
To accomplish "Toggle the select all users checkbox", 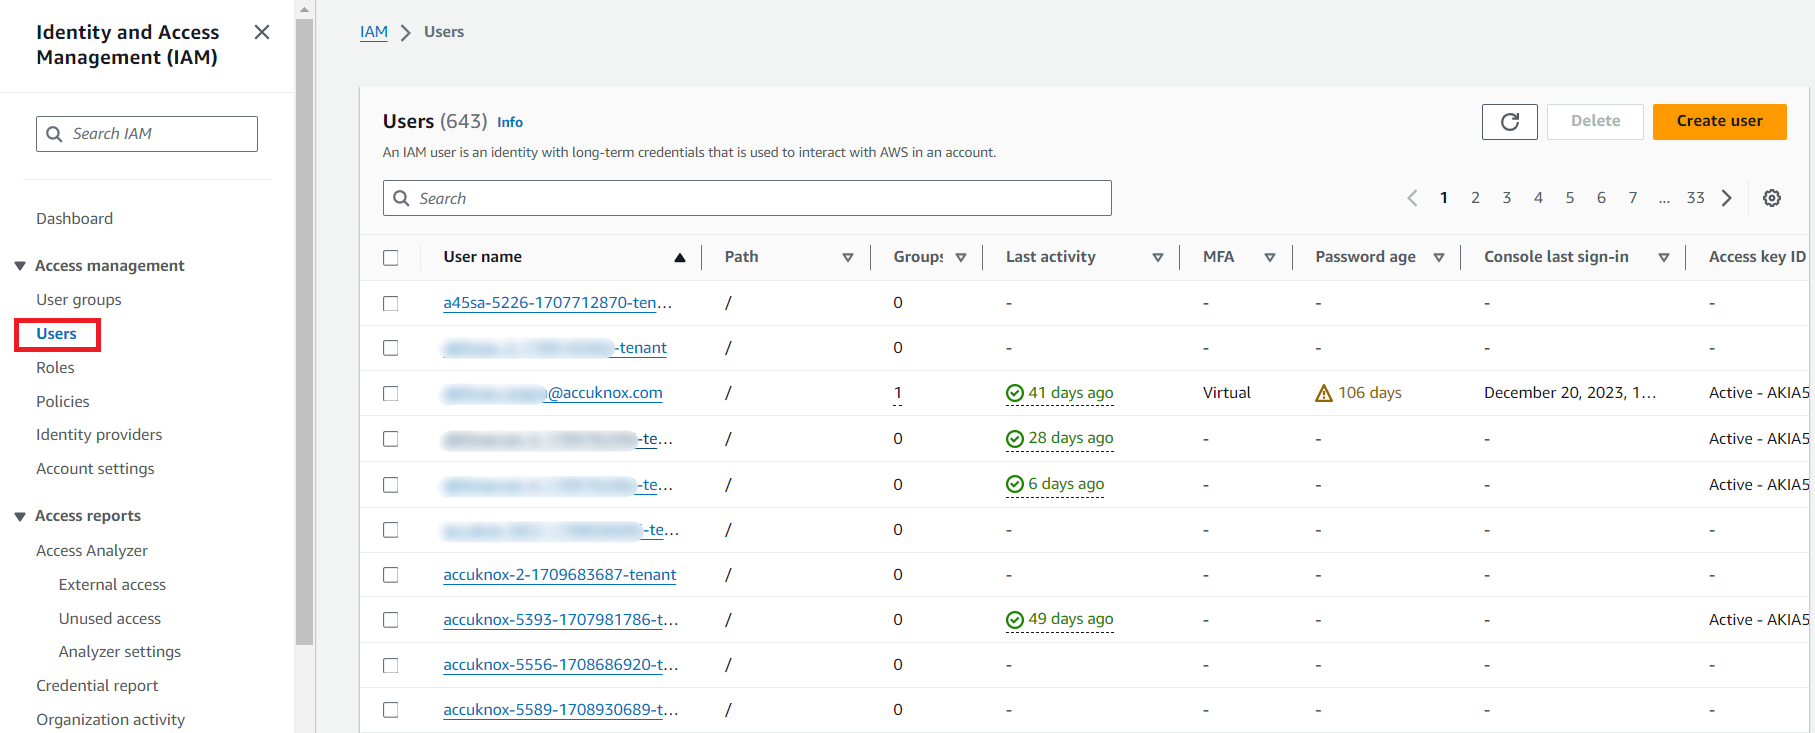I will (x=391, y=258).
